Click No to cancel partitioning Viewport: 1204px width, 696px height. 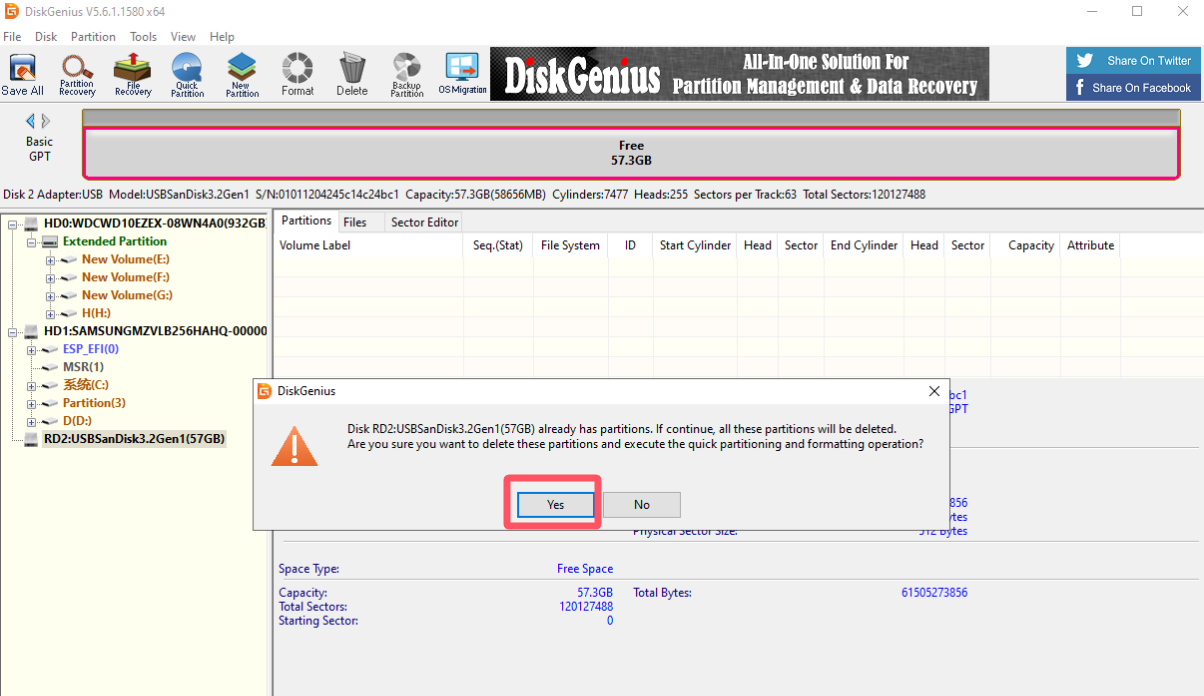point(641,505)
